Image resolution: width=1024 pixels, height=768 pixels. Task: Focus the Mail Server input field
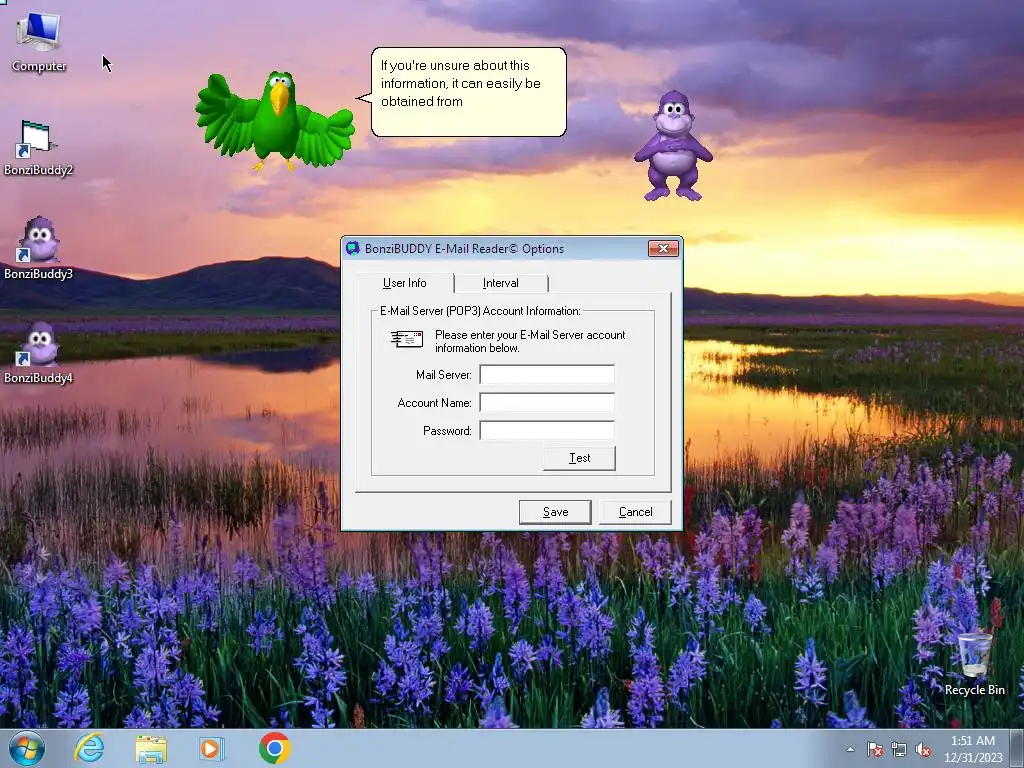point(547,374)
